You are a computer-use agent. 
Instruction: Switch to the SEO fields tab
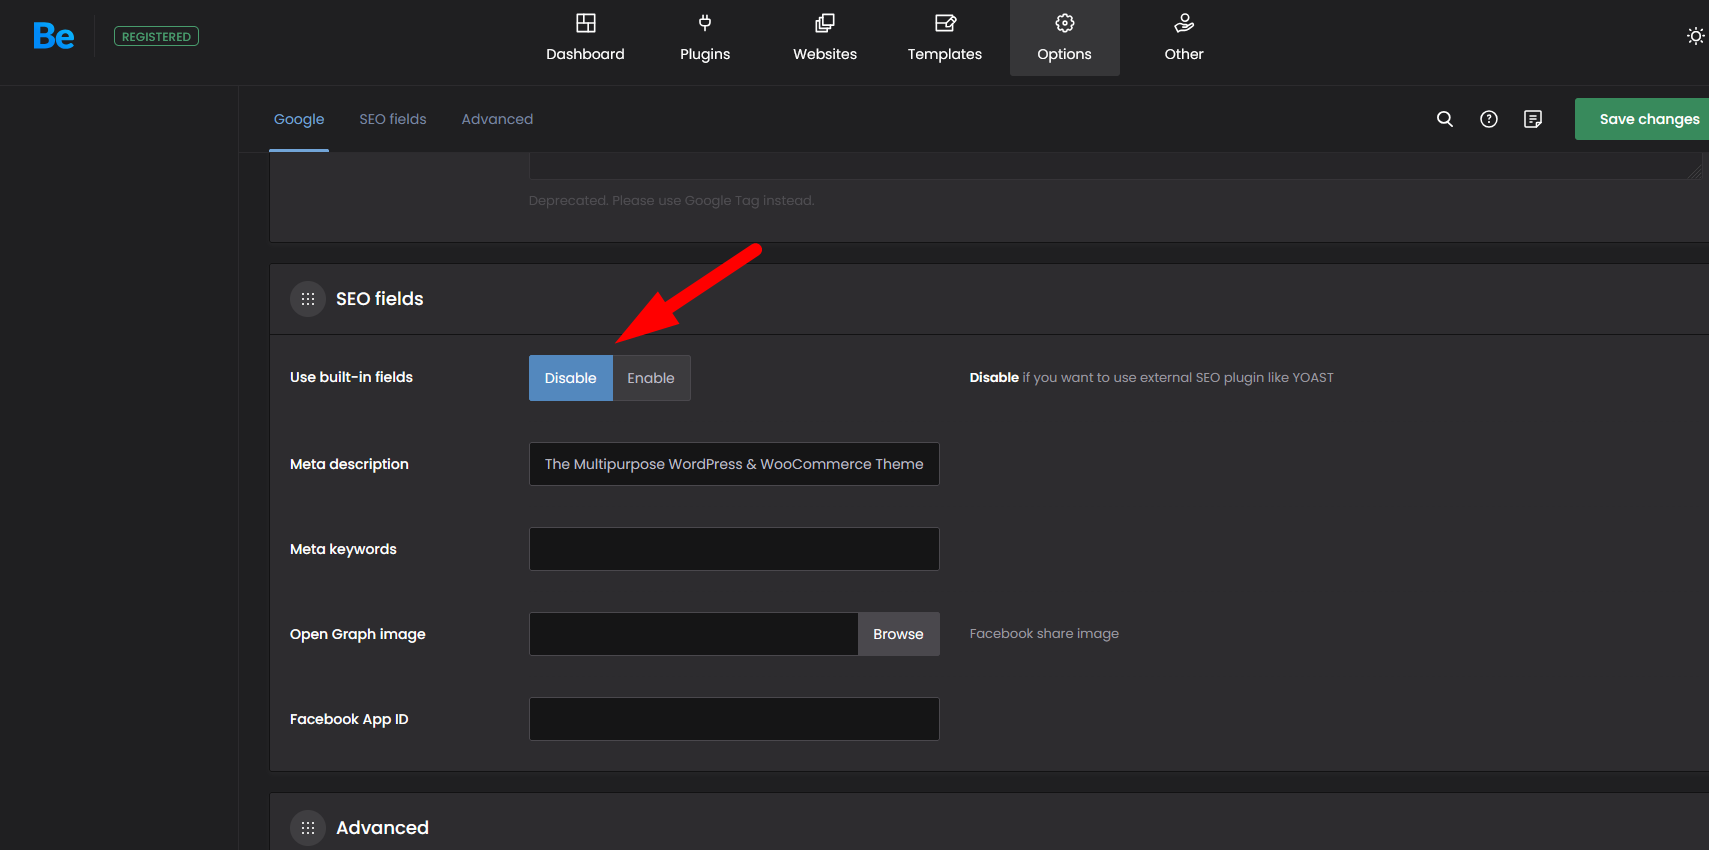pyautogui.click(x=393, y=119)
